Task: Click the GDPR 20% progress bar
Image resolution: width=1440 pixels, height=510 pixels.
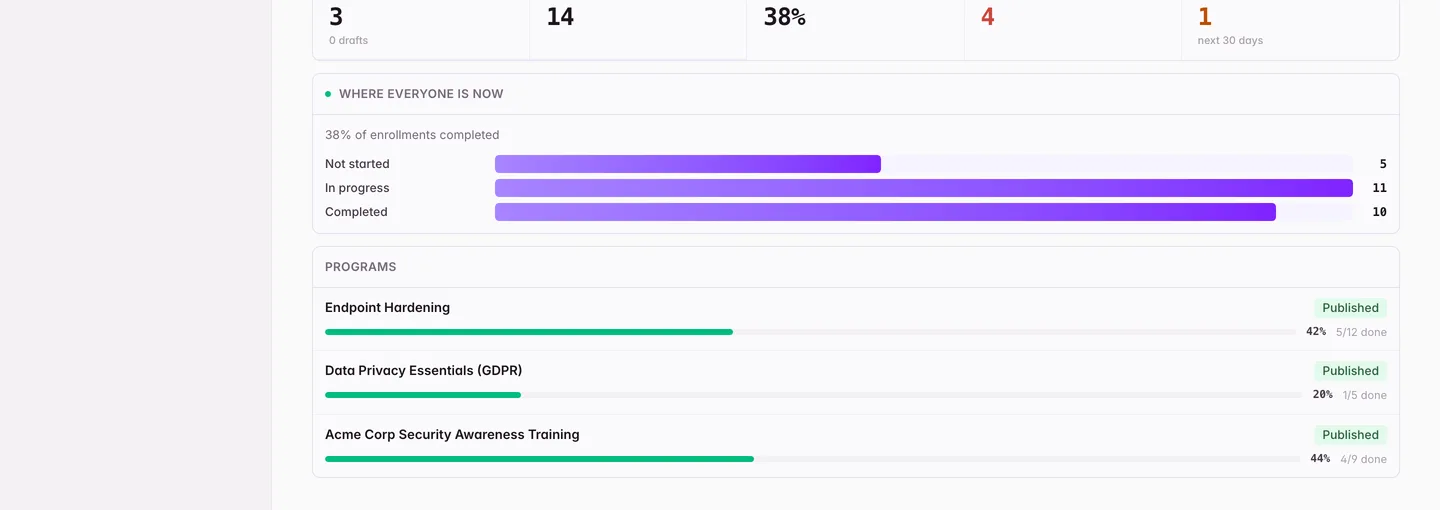Action: 813,395
